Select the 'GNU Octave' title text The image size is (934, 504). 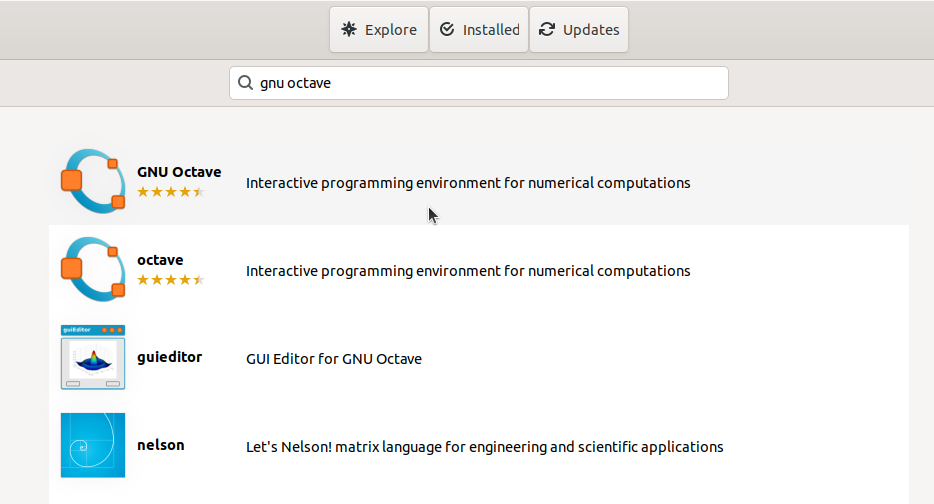tap(179, 172)
